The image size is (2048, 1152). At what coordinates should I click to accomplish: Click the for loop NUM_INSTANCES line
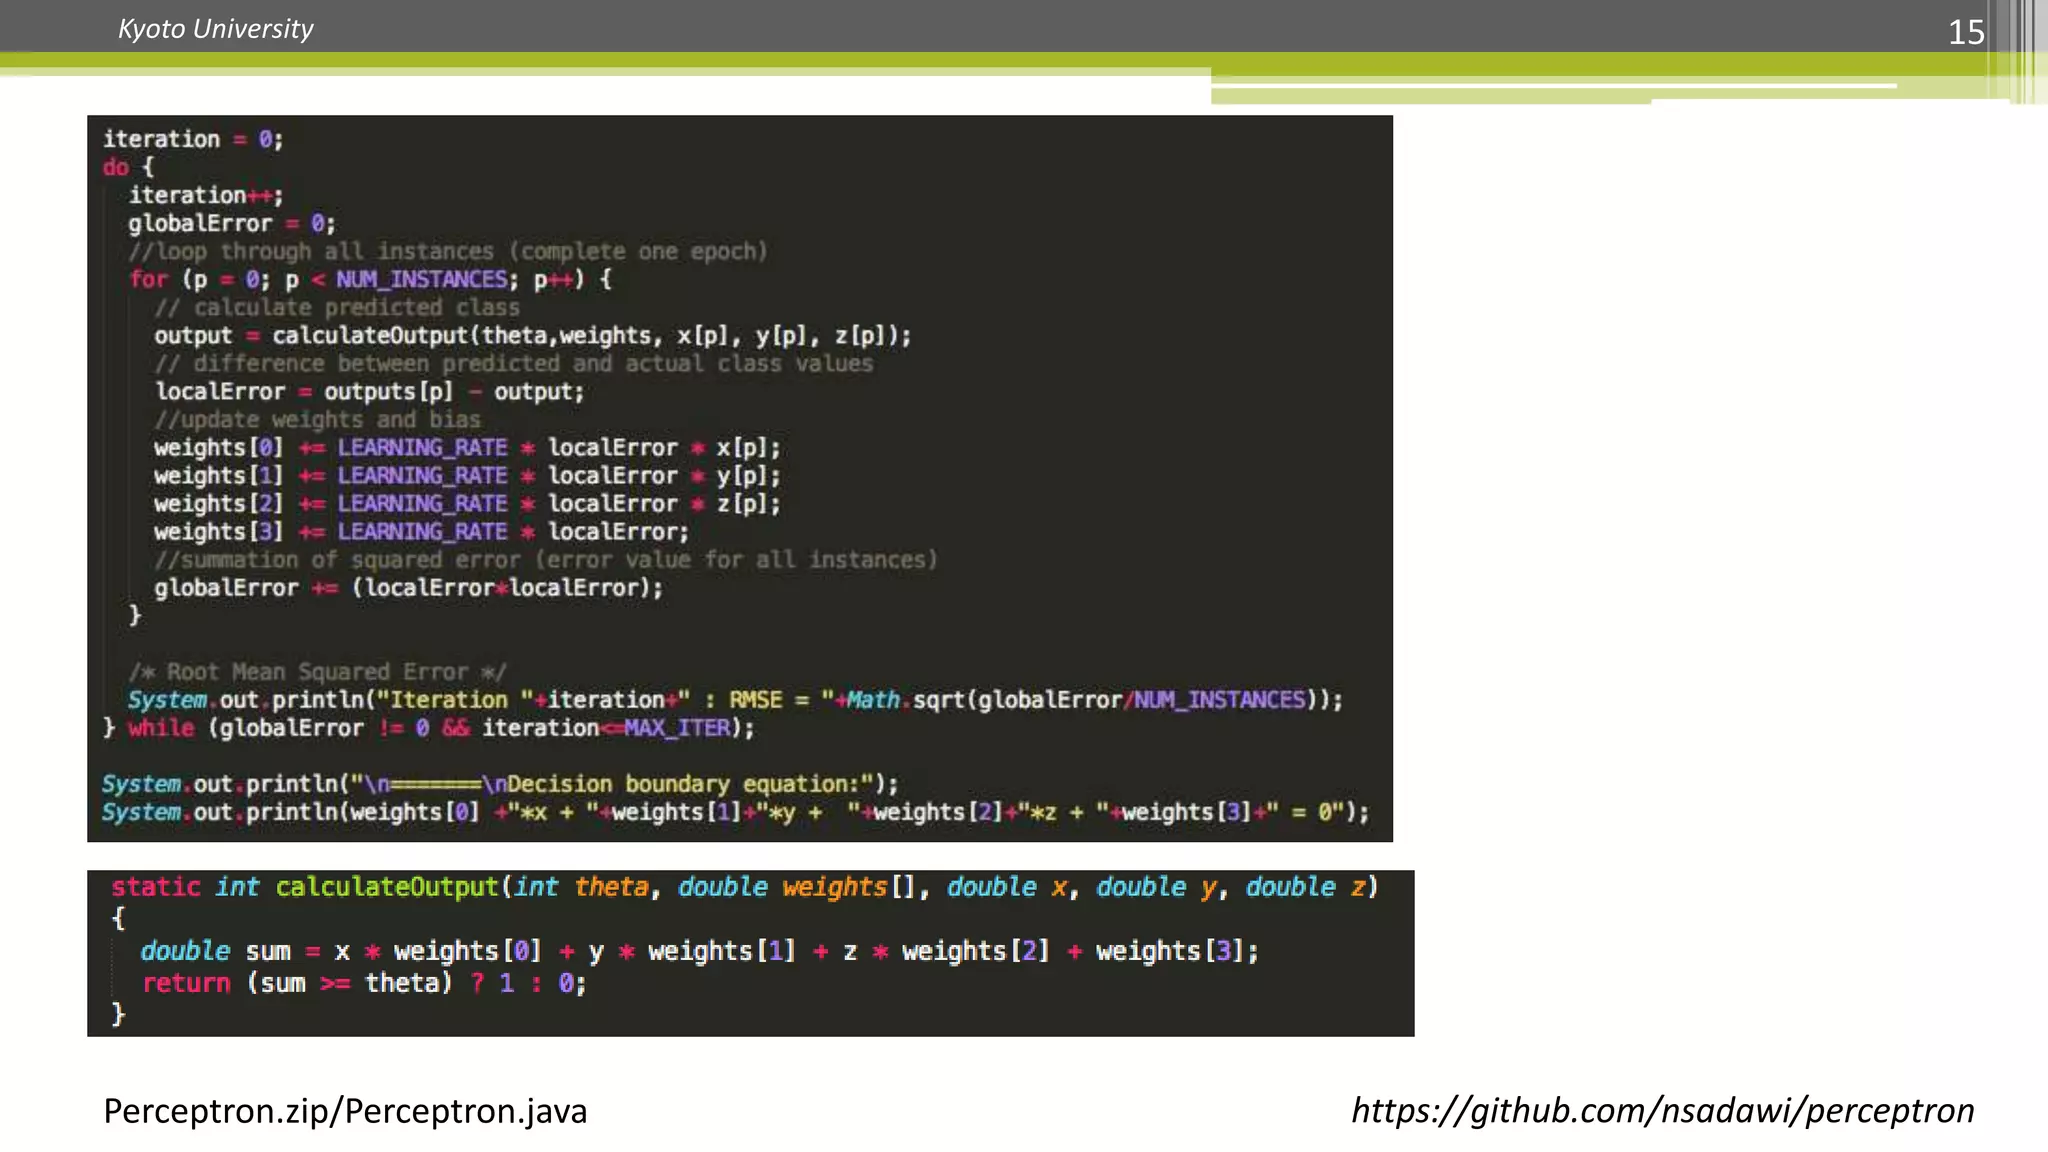(x=370, y=279)
